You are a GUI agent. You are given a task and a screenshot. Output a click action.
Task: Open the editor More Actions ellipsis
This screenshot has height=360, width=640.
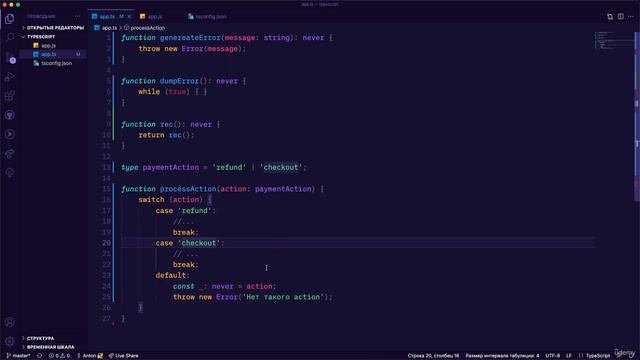[631, 16]
